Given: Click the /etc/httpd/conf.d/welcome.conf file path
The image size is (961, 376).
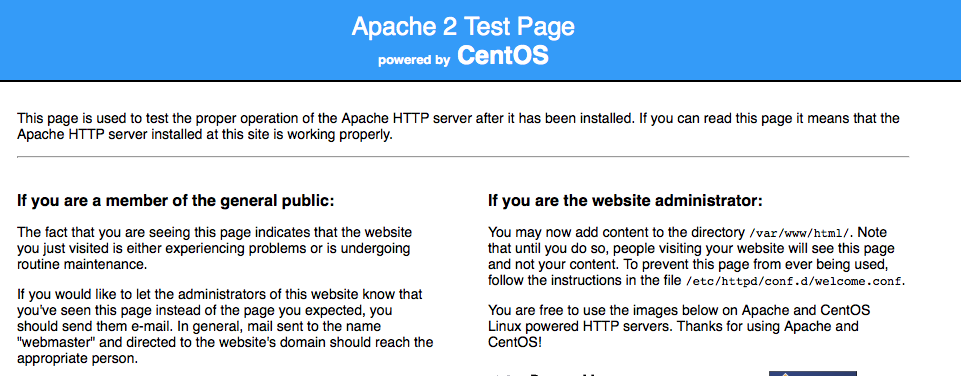Looking at the screenshot, I should pos(794,282).
